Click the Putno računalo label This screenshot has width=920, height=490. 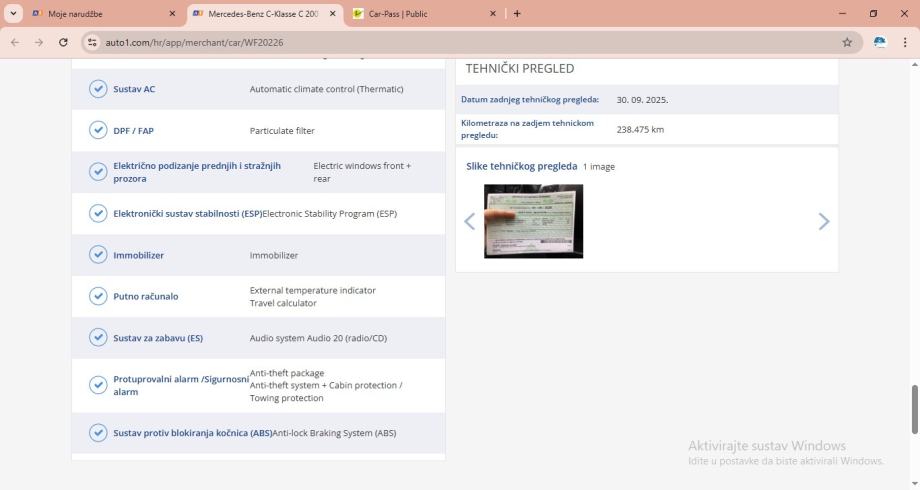point(146,296)
